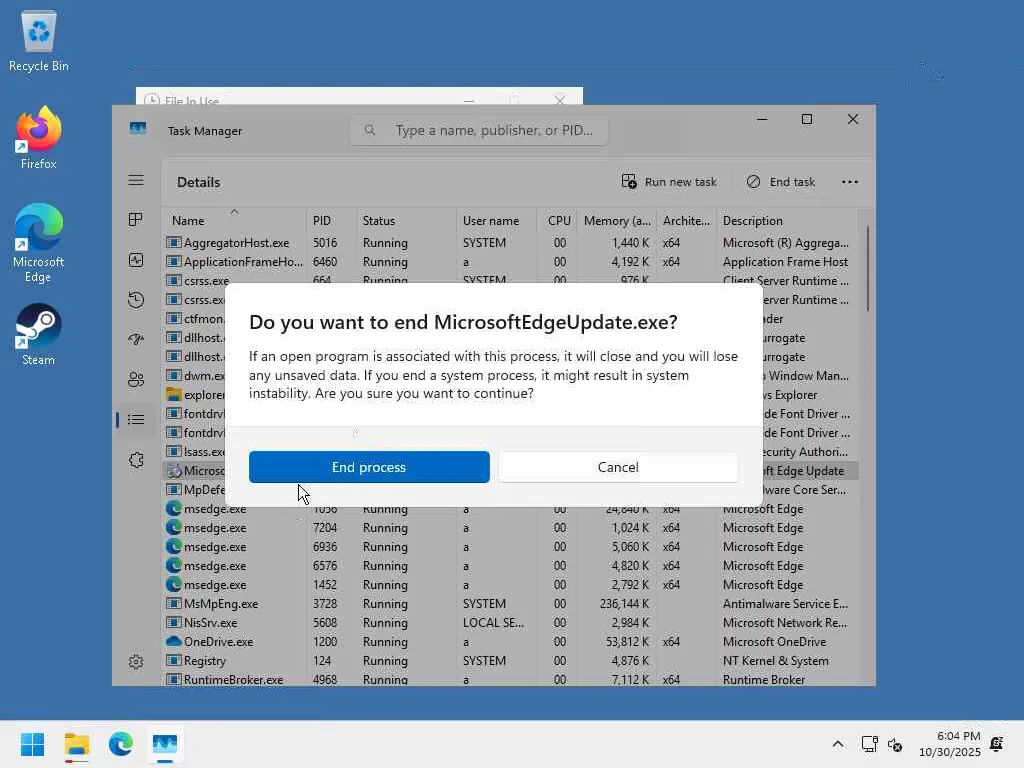Select Details page icon in sidebar
Screen dimensions: 1024x768
pos(136,419)
